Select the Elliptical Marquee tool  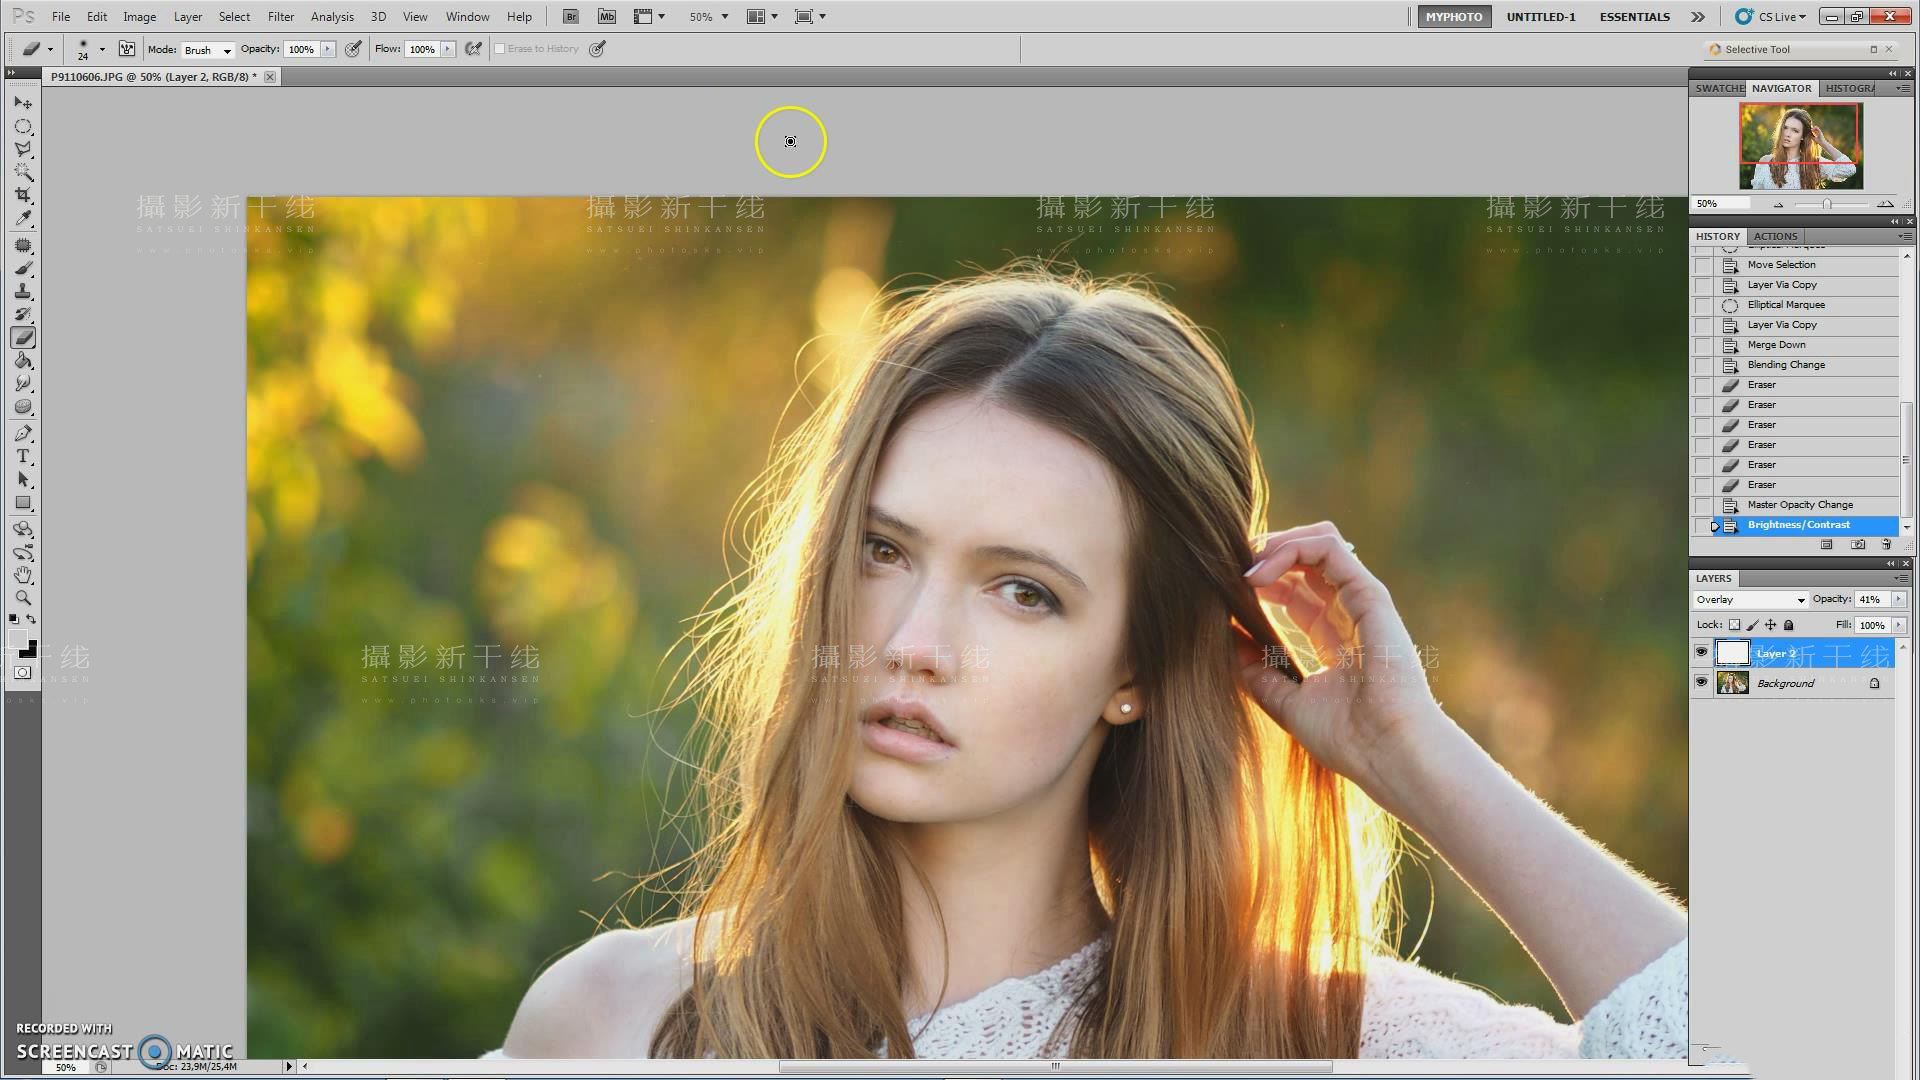tap(23, 127)
